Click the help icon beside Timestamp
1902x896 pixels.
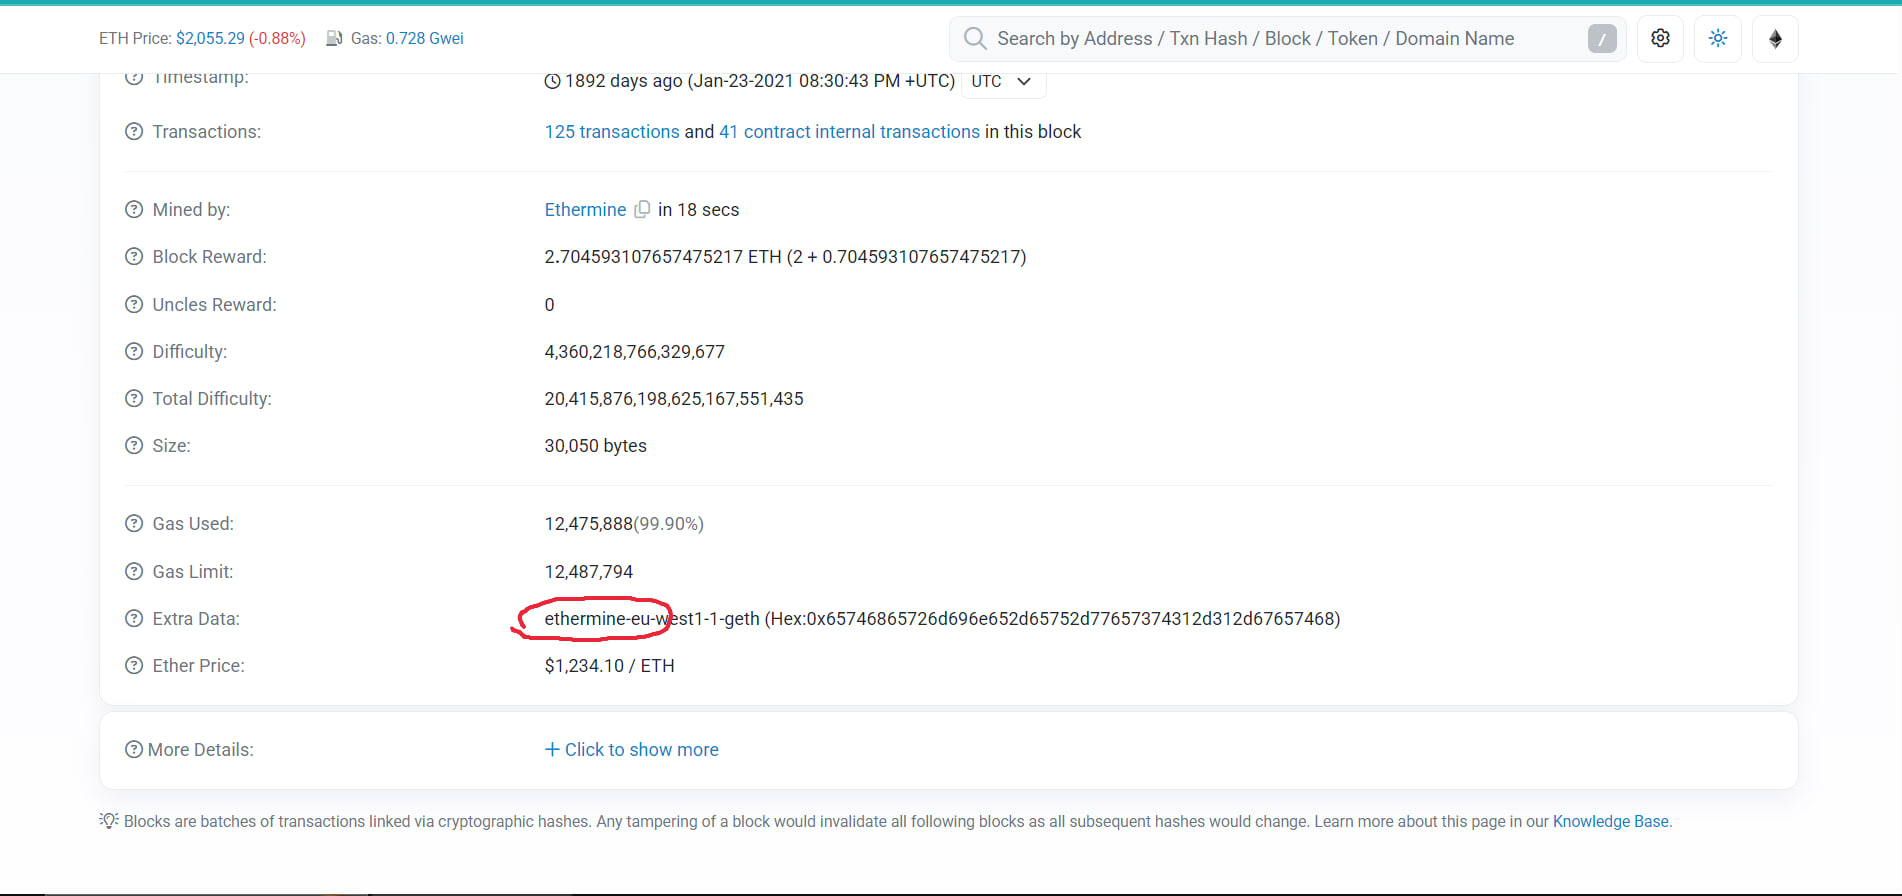[134, 77]
